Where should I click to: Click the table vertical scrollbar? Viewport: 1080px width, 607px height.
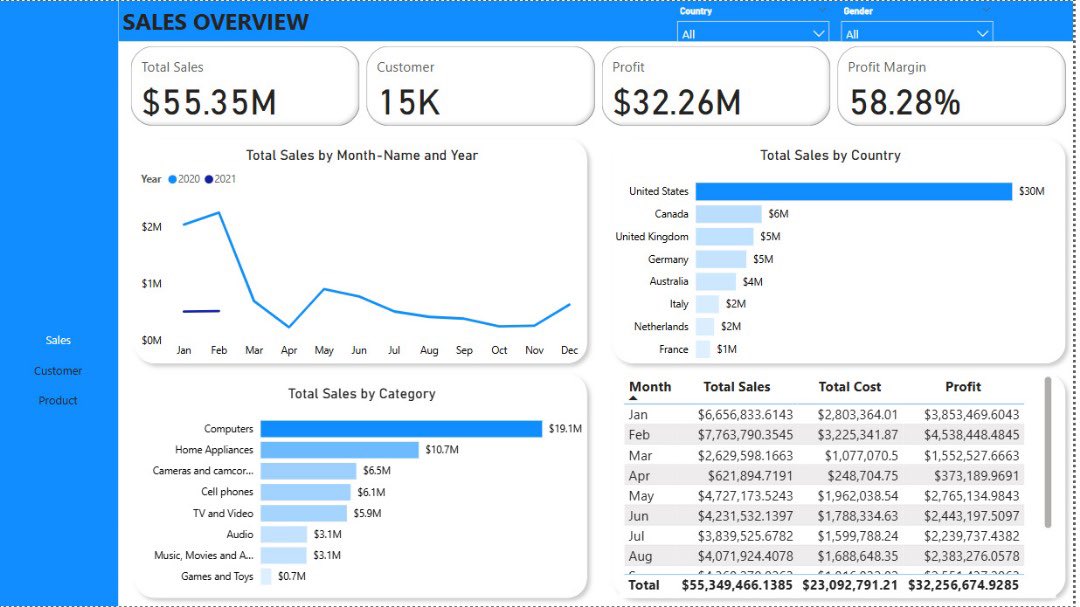(x=1048, y=452)
